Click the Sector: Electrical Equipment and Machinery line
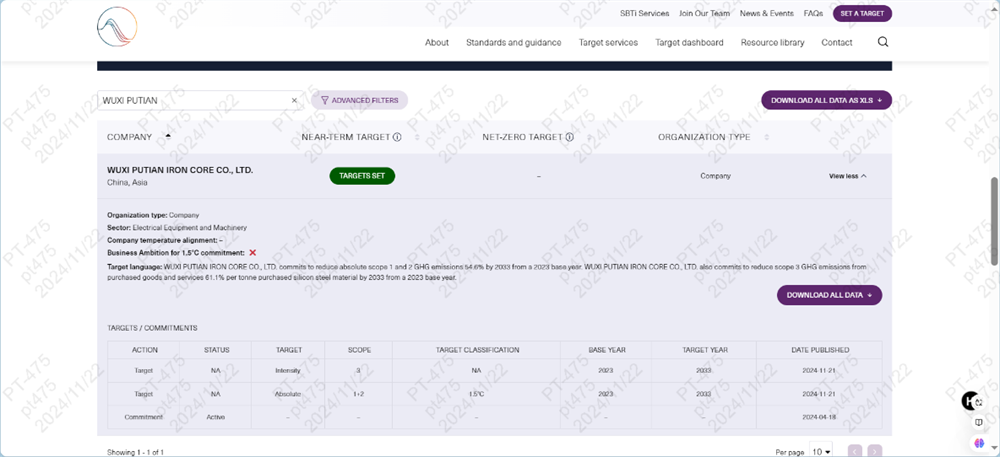The width and height of the screenshot is (1000, 457). [177, 228]
